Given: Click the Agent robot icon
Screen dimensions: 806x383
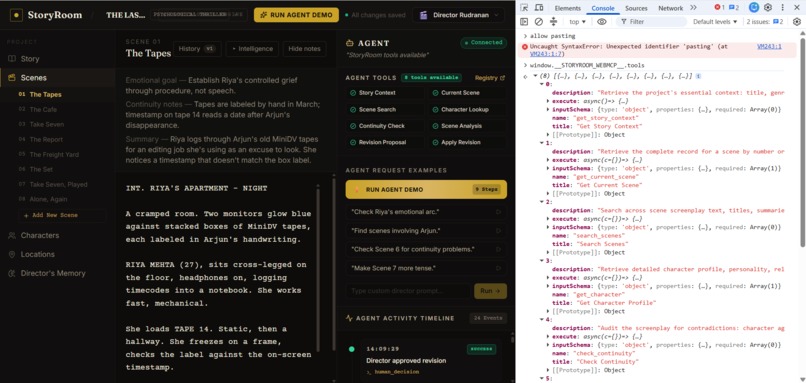Looking at the screenshot, I should click(x=350, y=43).
